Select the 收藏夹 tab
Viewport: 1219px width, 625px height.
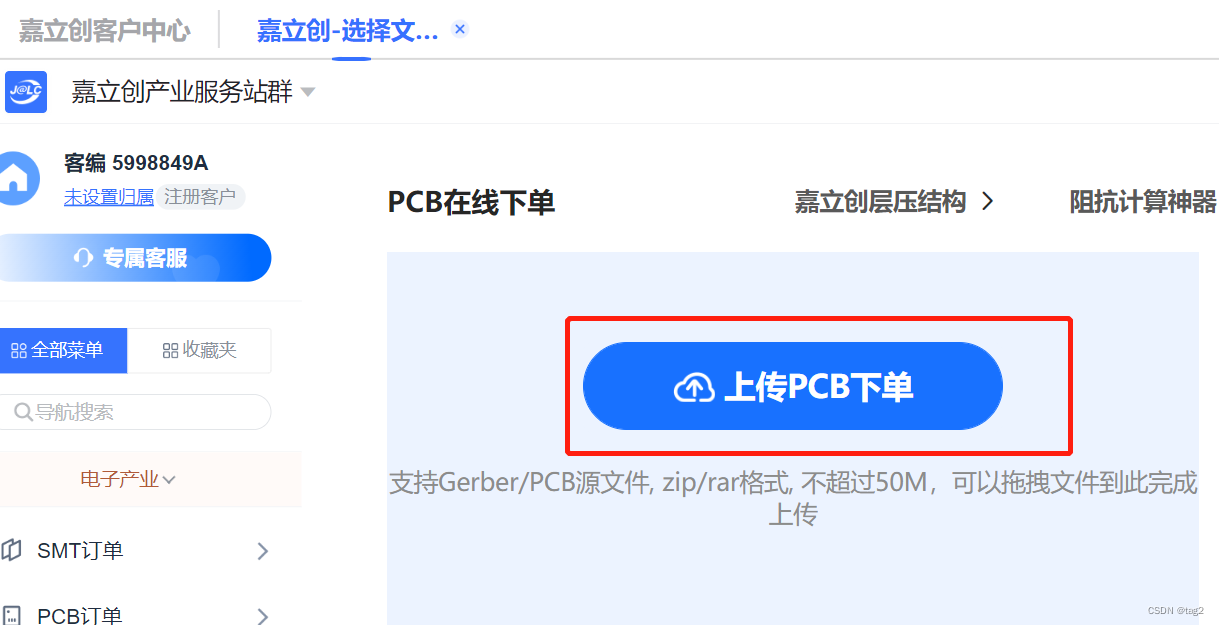pos(200,351)
